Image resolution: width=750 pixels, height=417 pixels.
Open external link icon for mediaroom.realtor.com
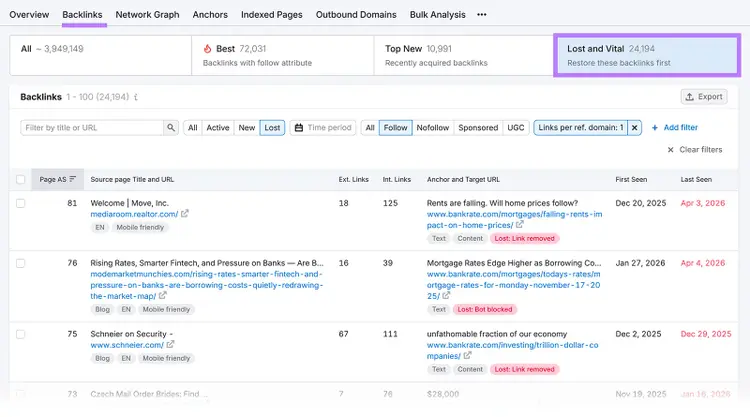pos(185,214)
